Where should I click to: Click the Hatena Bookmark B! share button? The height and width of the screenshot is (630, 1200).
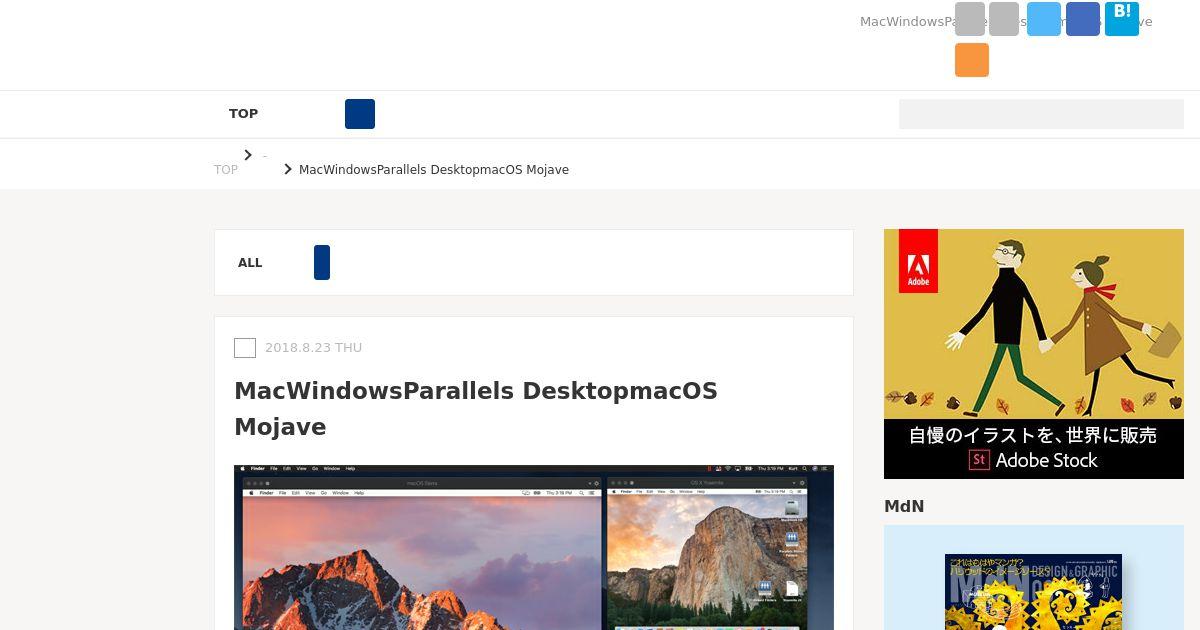(1122, 19)
